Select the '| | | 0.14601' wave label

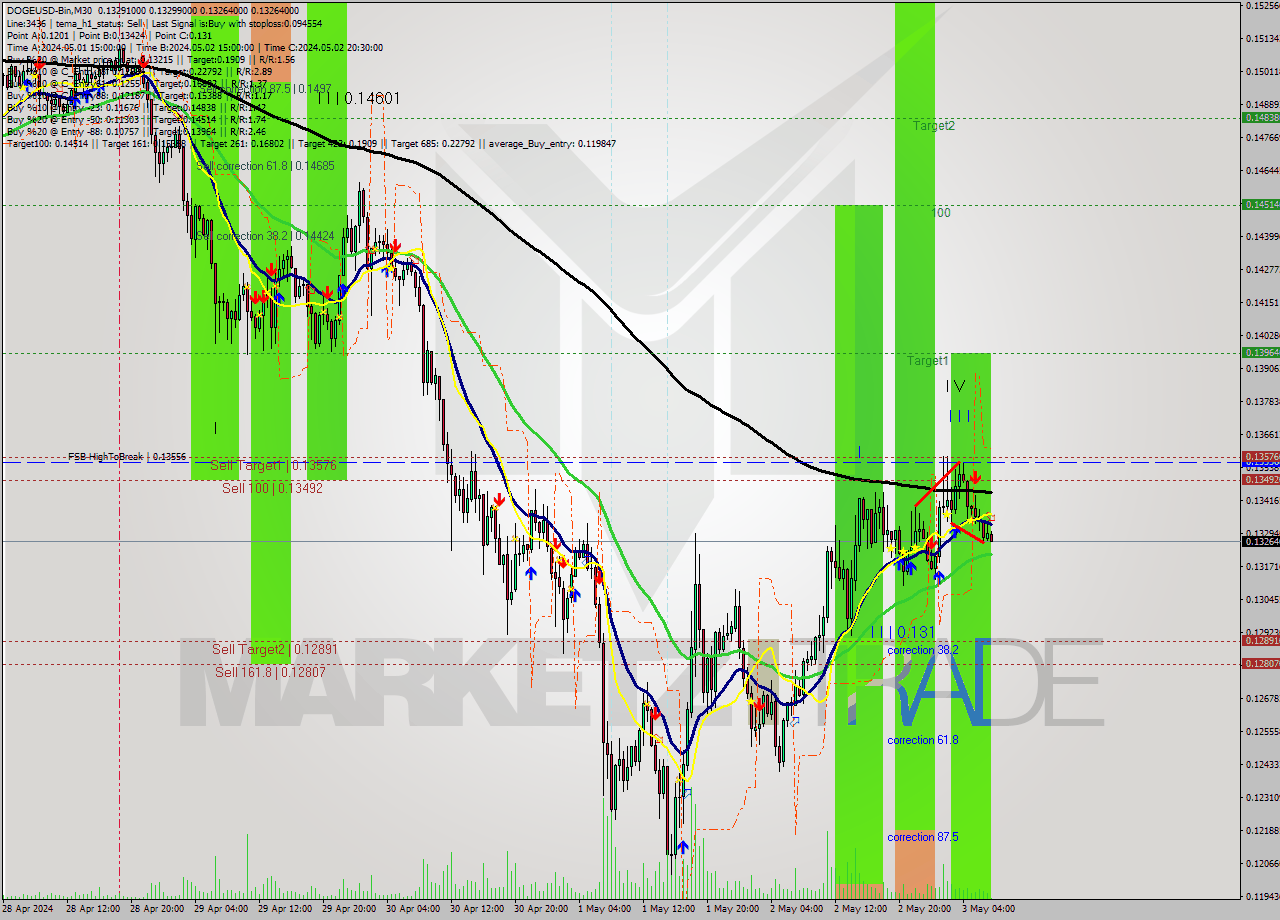pos(357,98)
